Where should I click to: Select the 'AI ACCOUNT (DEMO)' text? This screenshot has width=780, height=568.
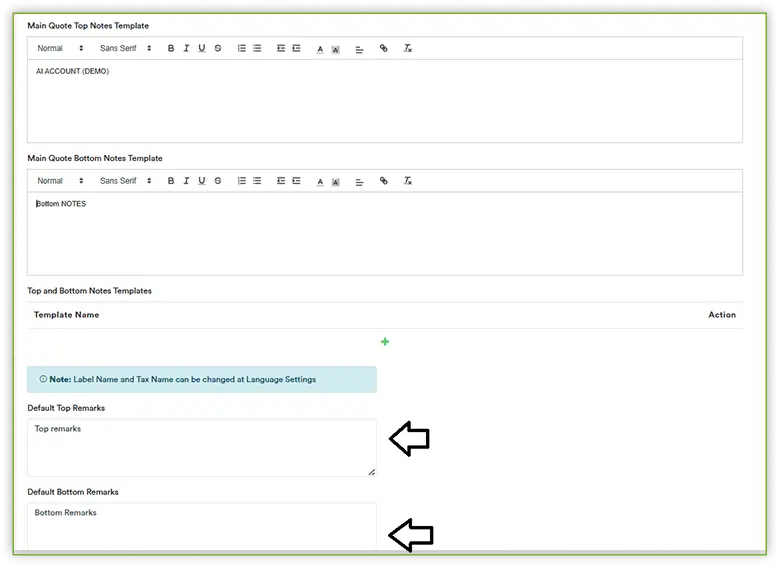[x=73, y=71]
